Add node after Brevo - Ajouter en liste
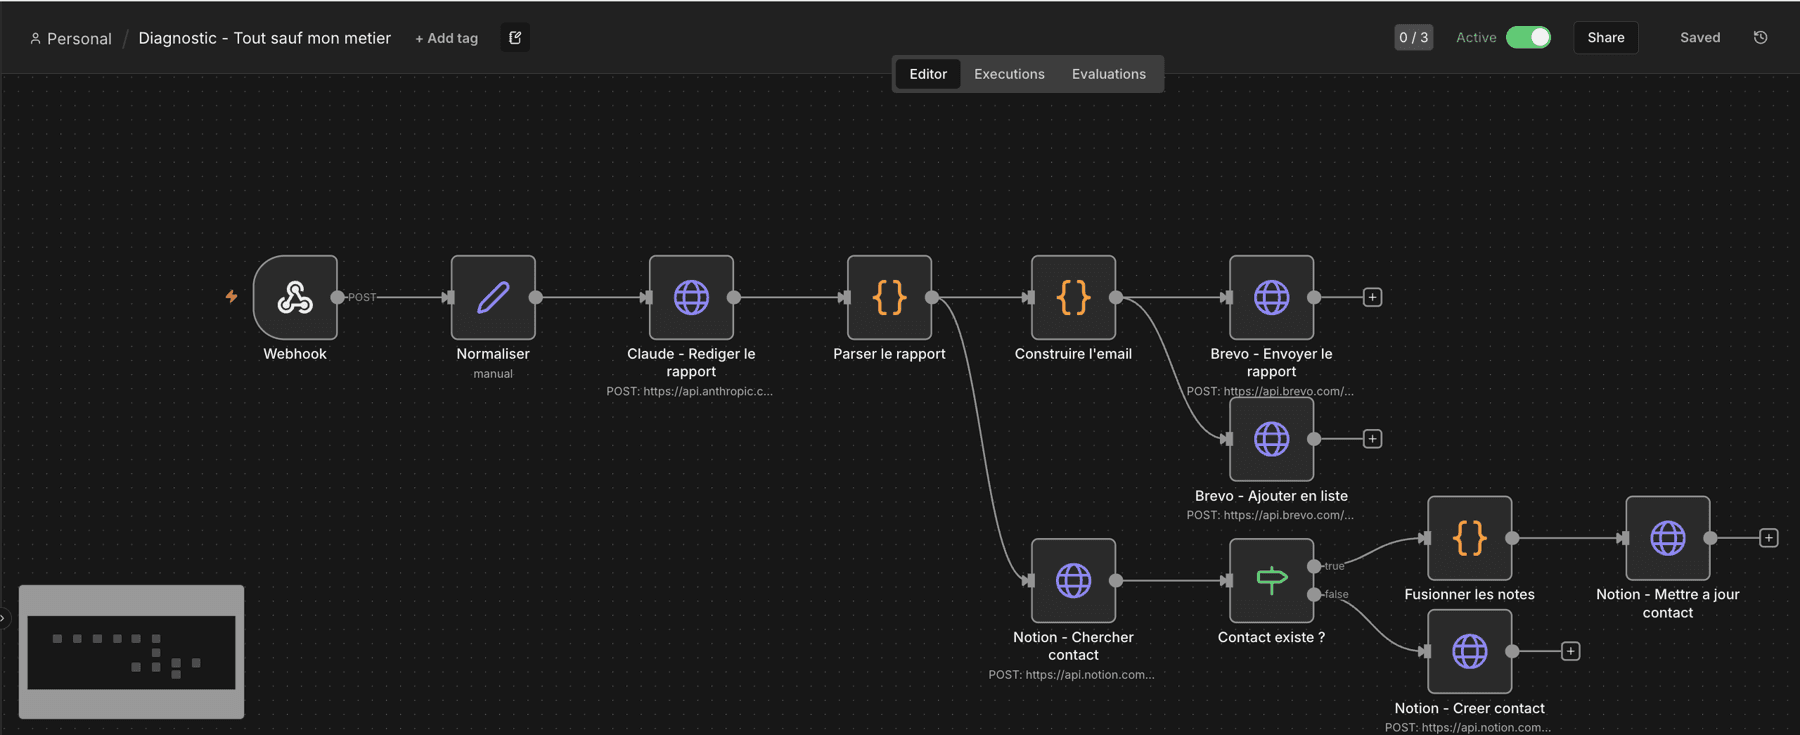This screenshot has height=735, width=1800. click(x=1372, y=439)
